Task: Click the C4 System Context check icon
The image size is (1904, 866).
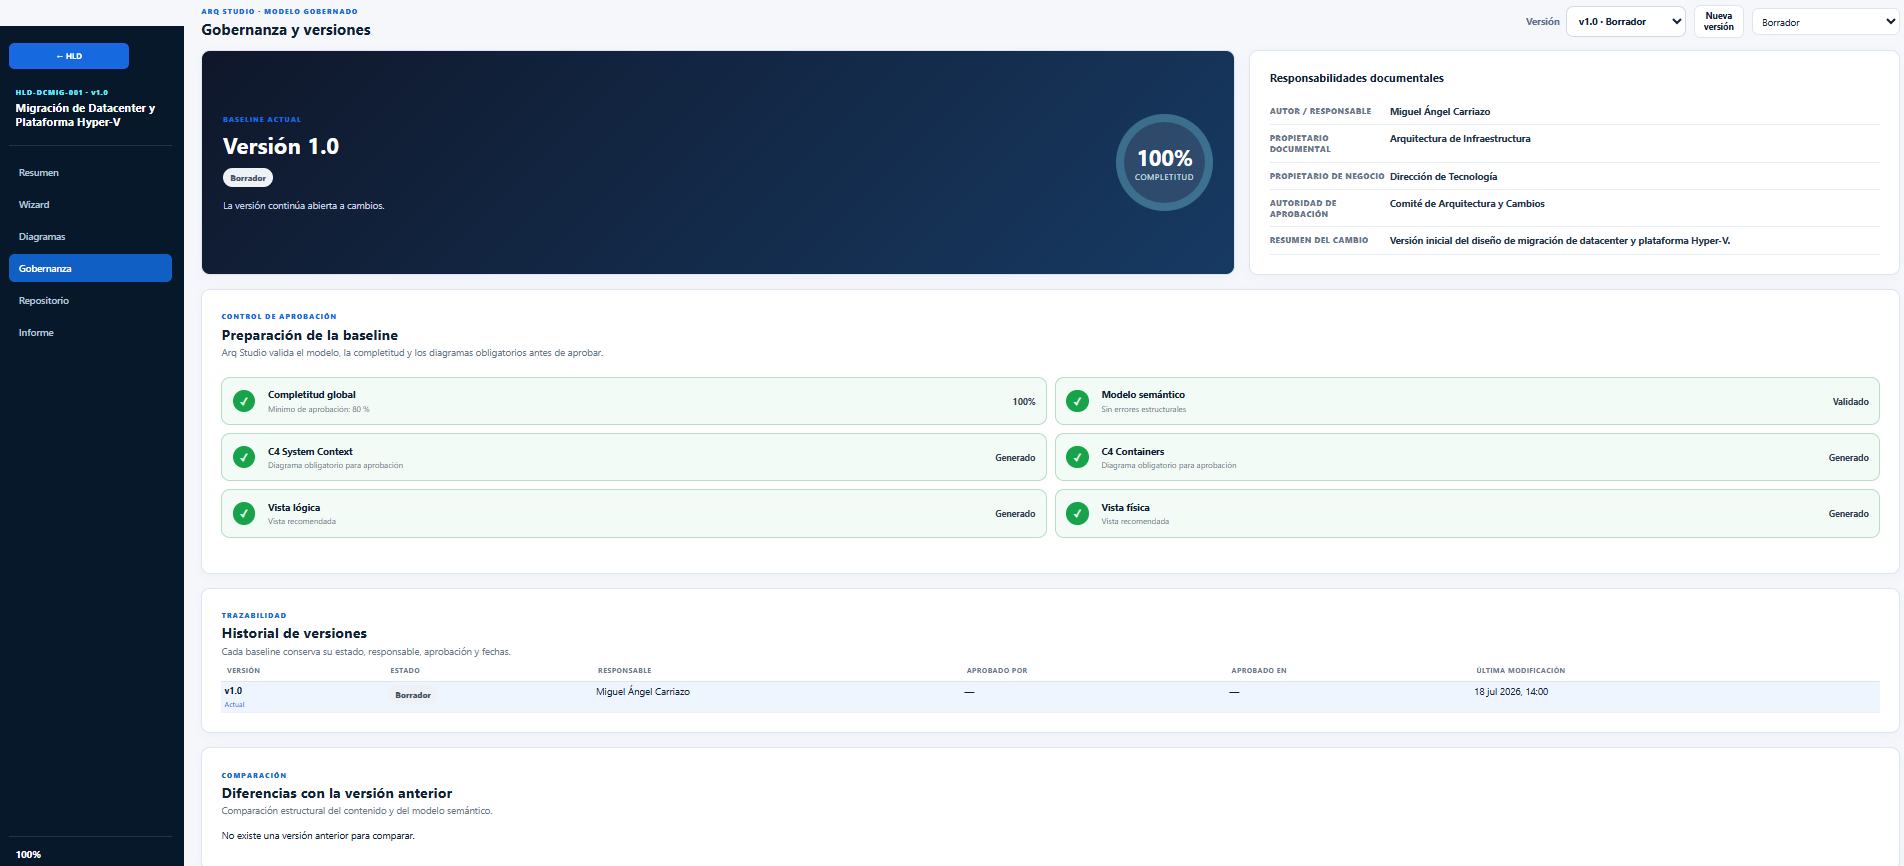Action: pyautogui.click(x=244, y=457)
